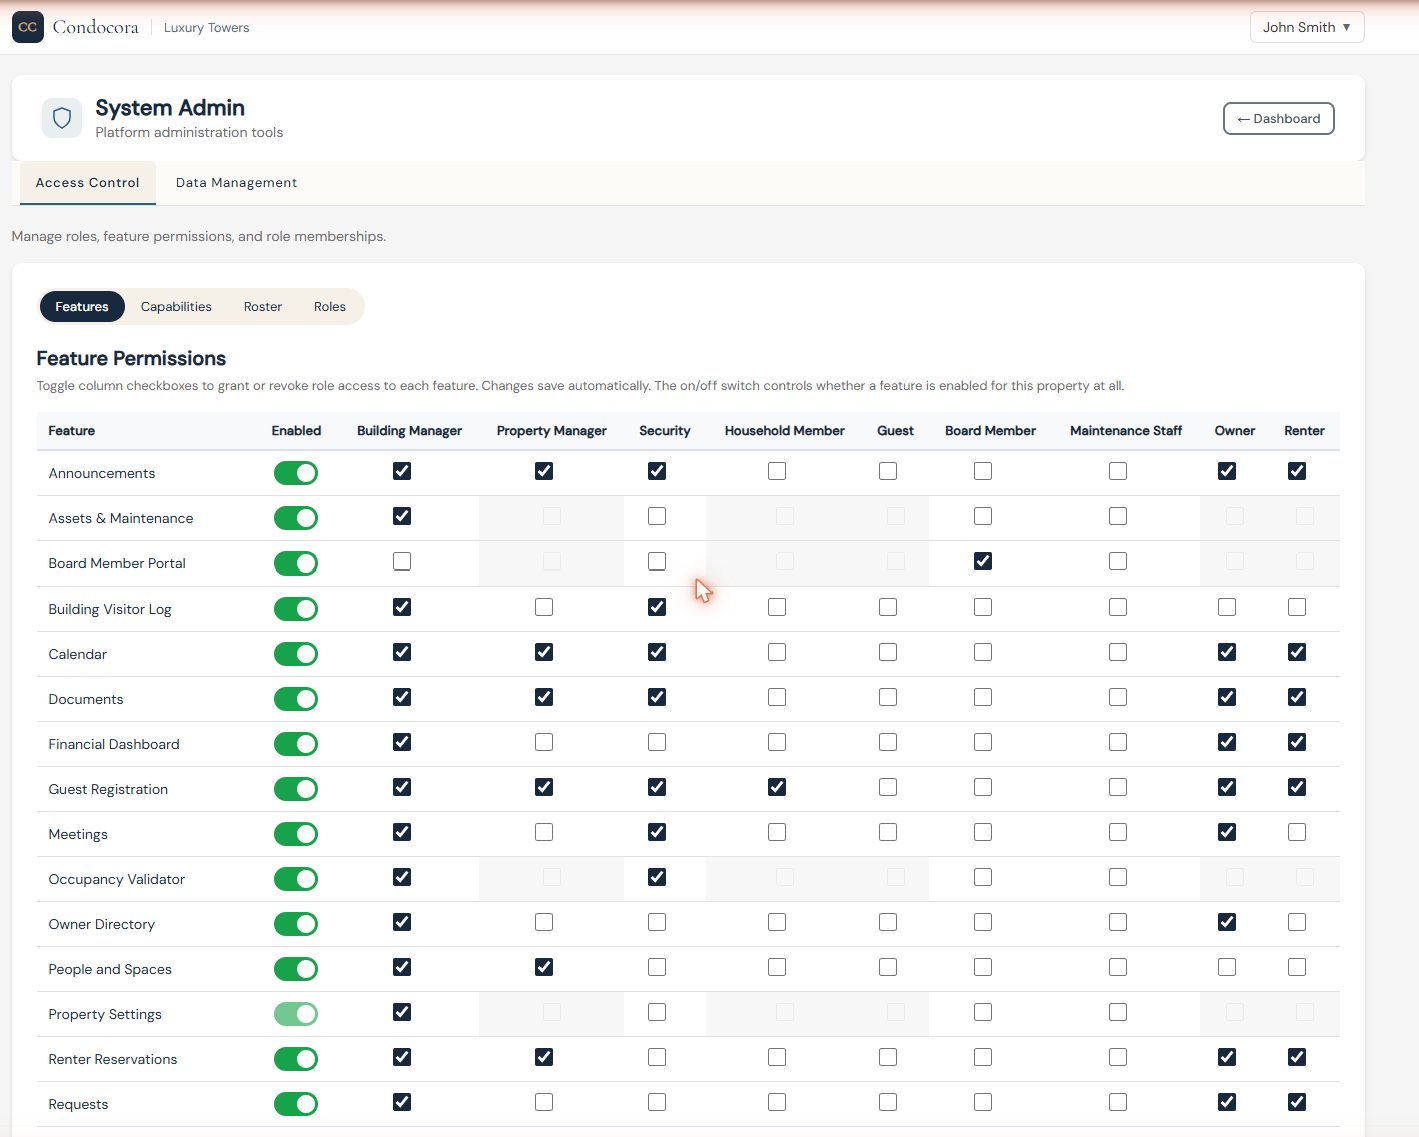This screenshot has width=1419, height=1137.
Task: Turn off the Financial Dashboard switch
Action: click(x=296, y=744)
